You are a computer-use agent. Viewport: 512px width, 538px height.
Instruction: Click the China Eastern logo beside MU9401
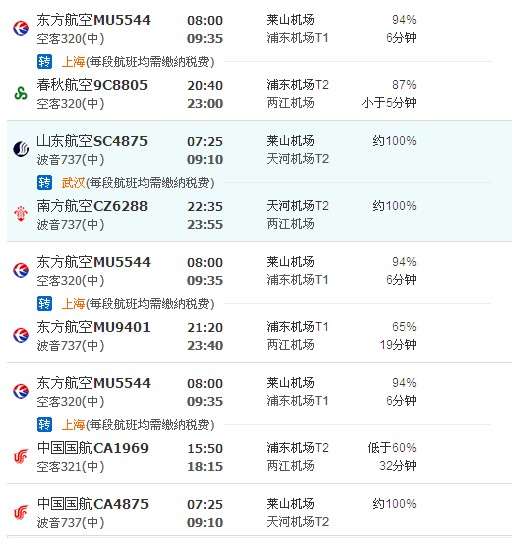[21, 335]
